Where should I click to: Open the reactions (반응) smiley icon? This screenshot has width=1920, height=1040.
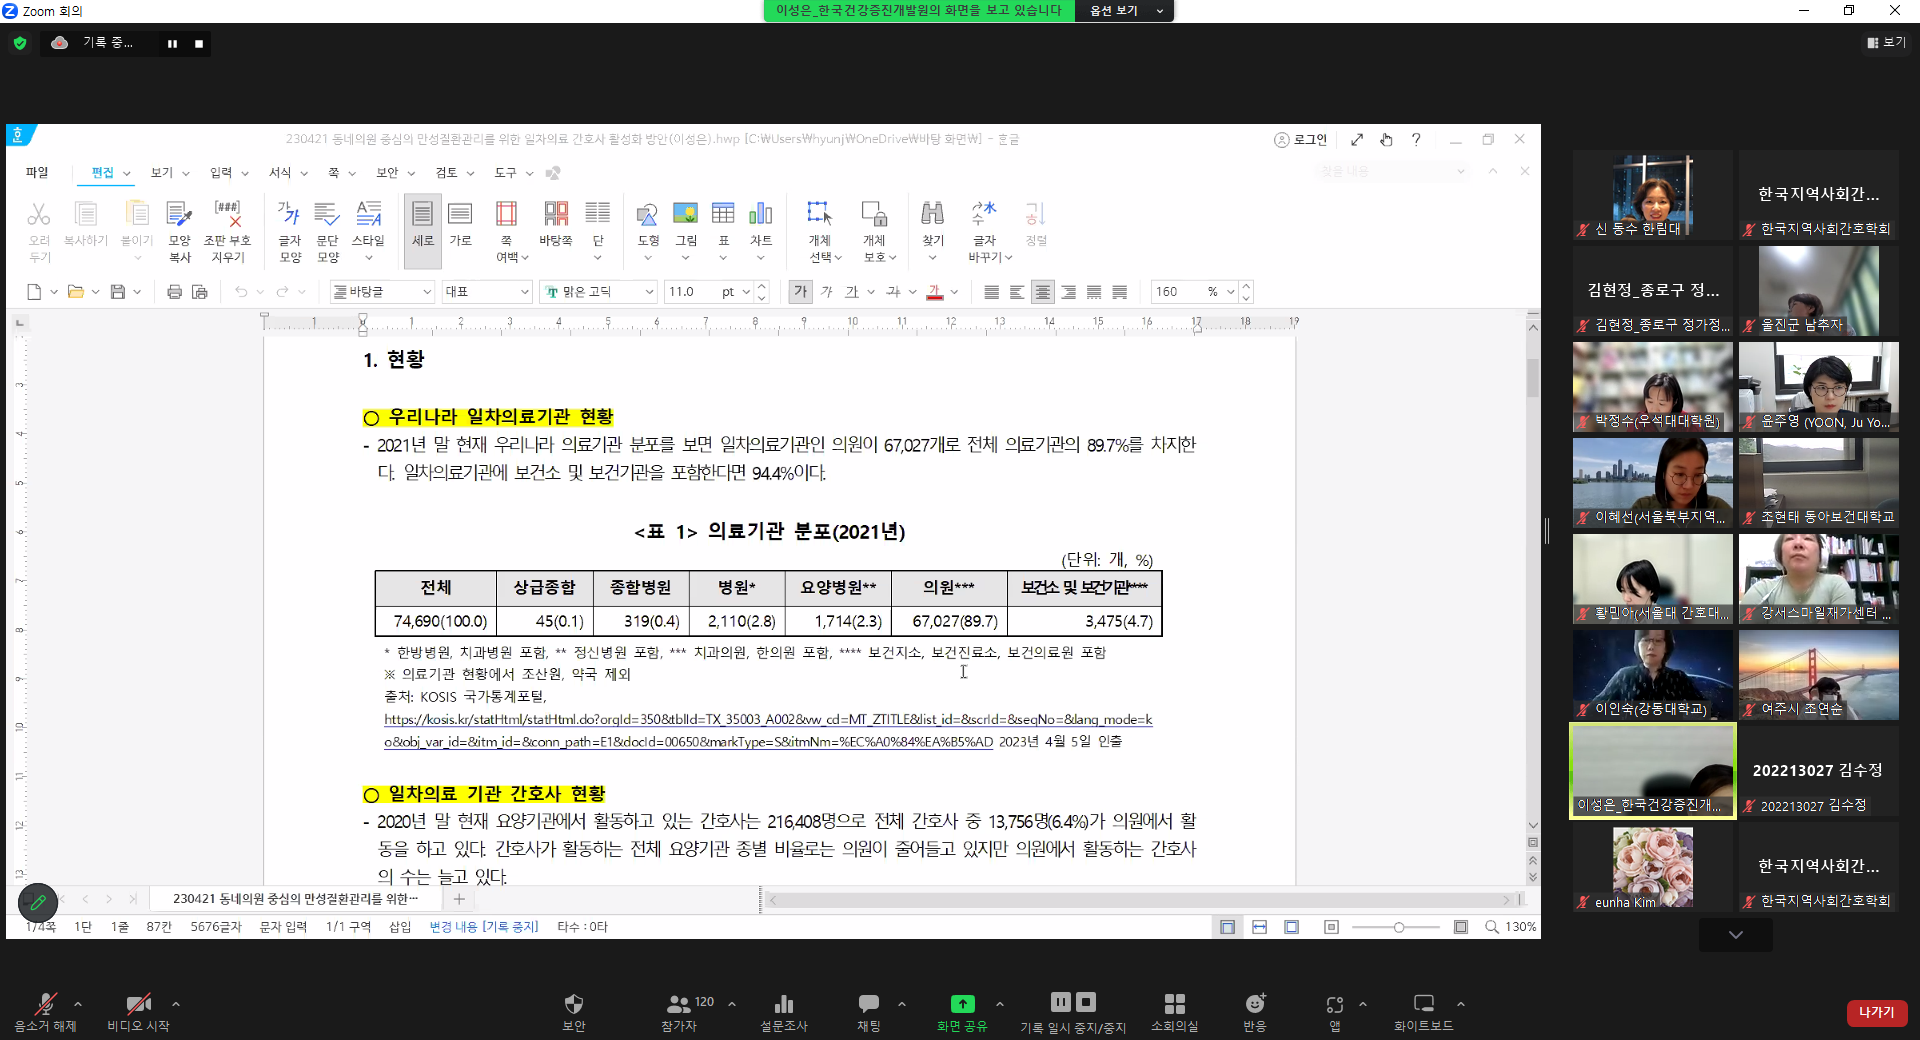(1255, 1004)
